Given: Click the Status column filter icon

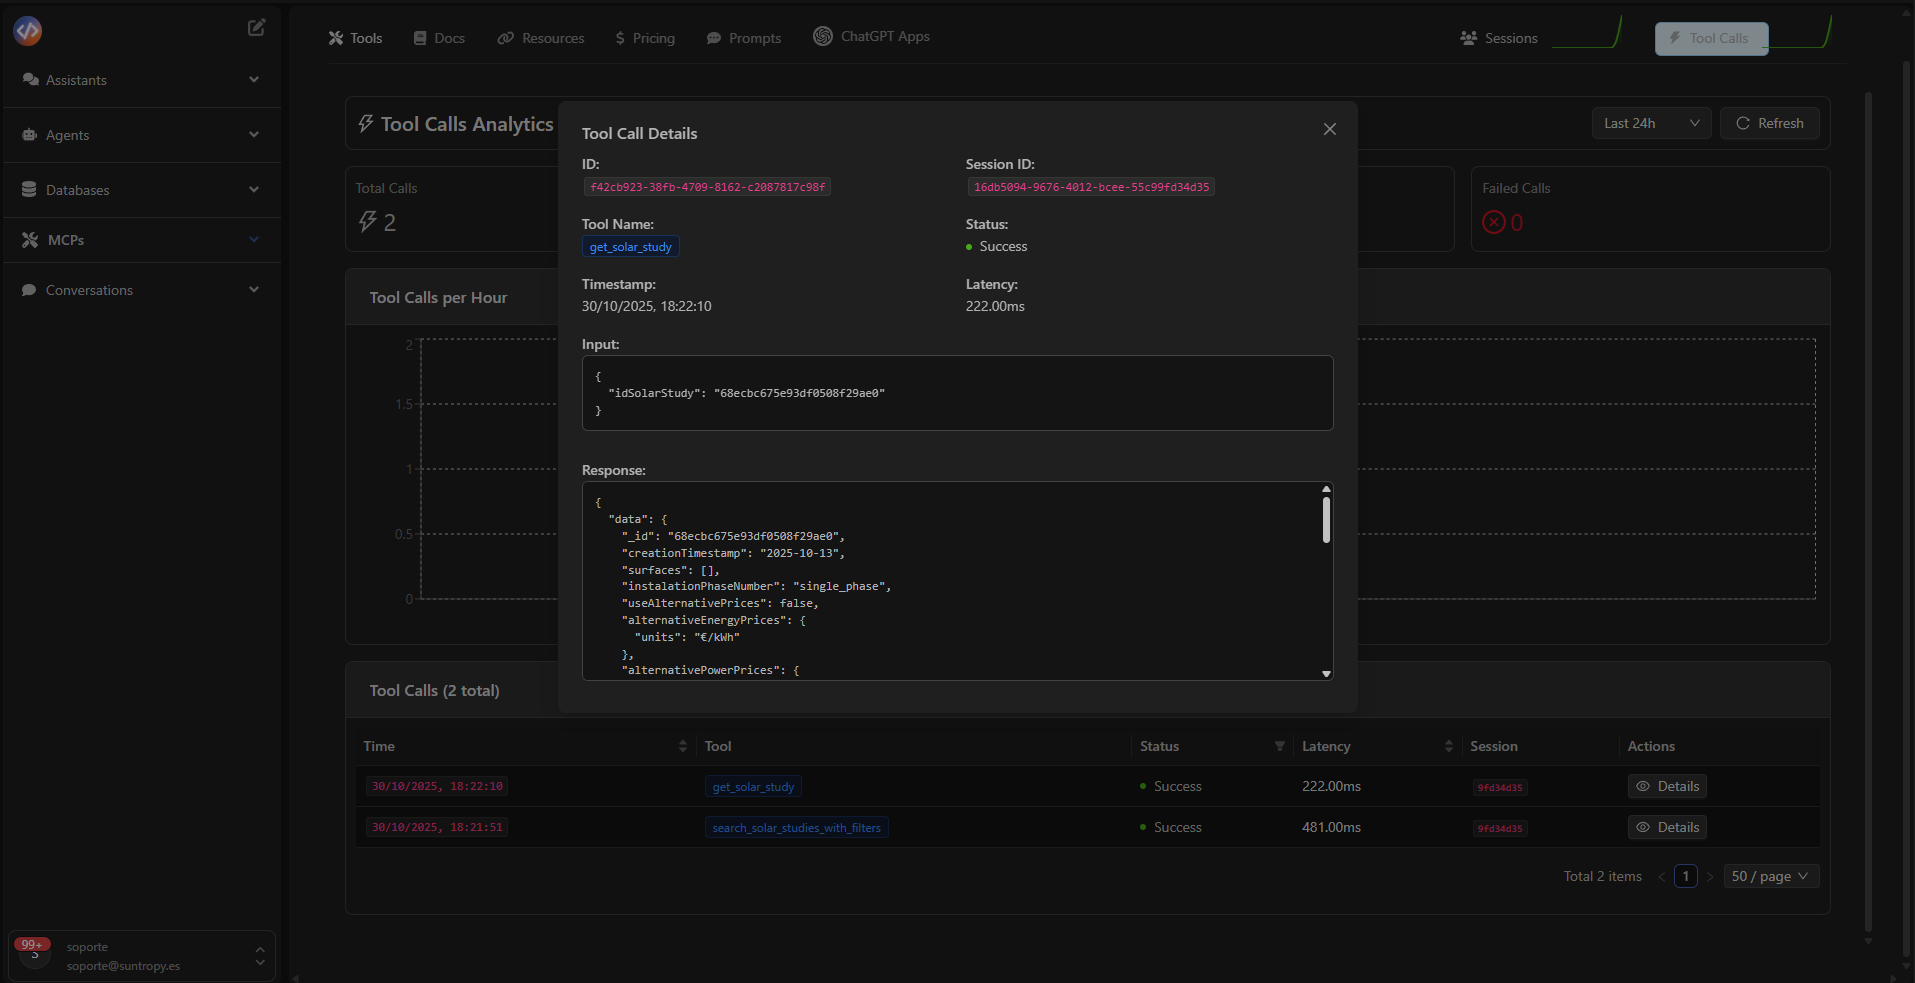Looking at the screenshot, I should tap(1279, 746).
